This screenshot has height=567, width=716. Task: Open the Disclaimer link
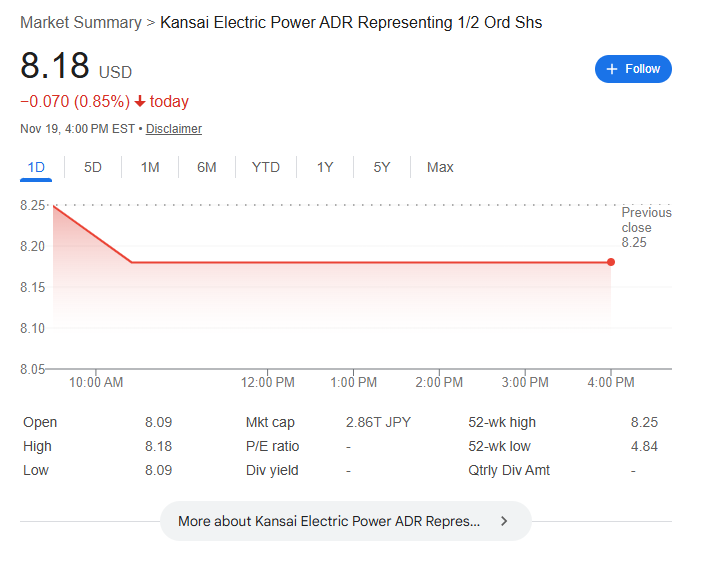pyautogui.click(x=174, y=129)
